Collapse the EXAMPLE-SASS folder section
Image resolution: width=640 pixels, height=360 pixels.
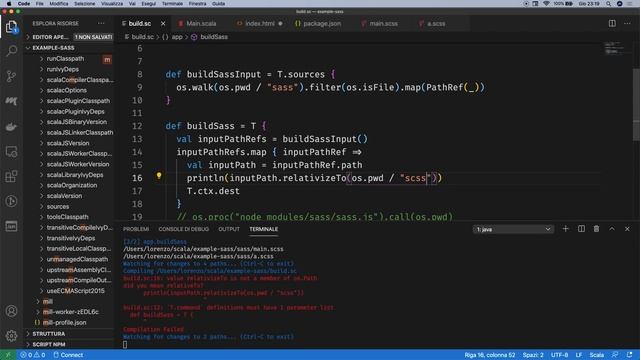click(x=69, y=48)
